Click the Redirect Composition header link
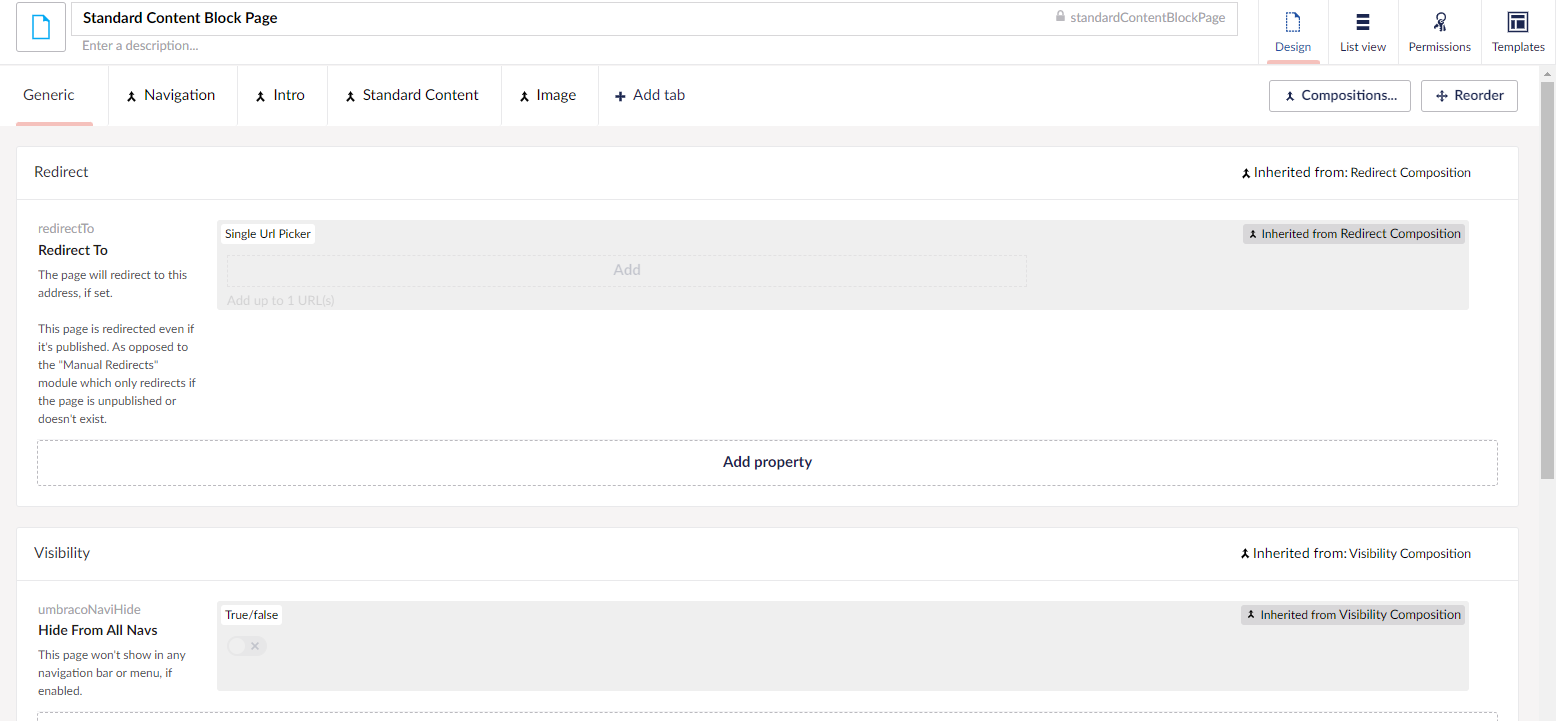The height and width of the screenshot is (721, 1556). coord(1410,173)
